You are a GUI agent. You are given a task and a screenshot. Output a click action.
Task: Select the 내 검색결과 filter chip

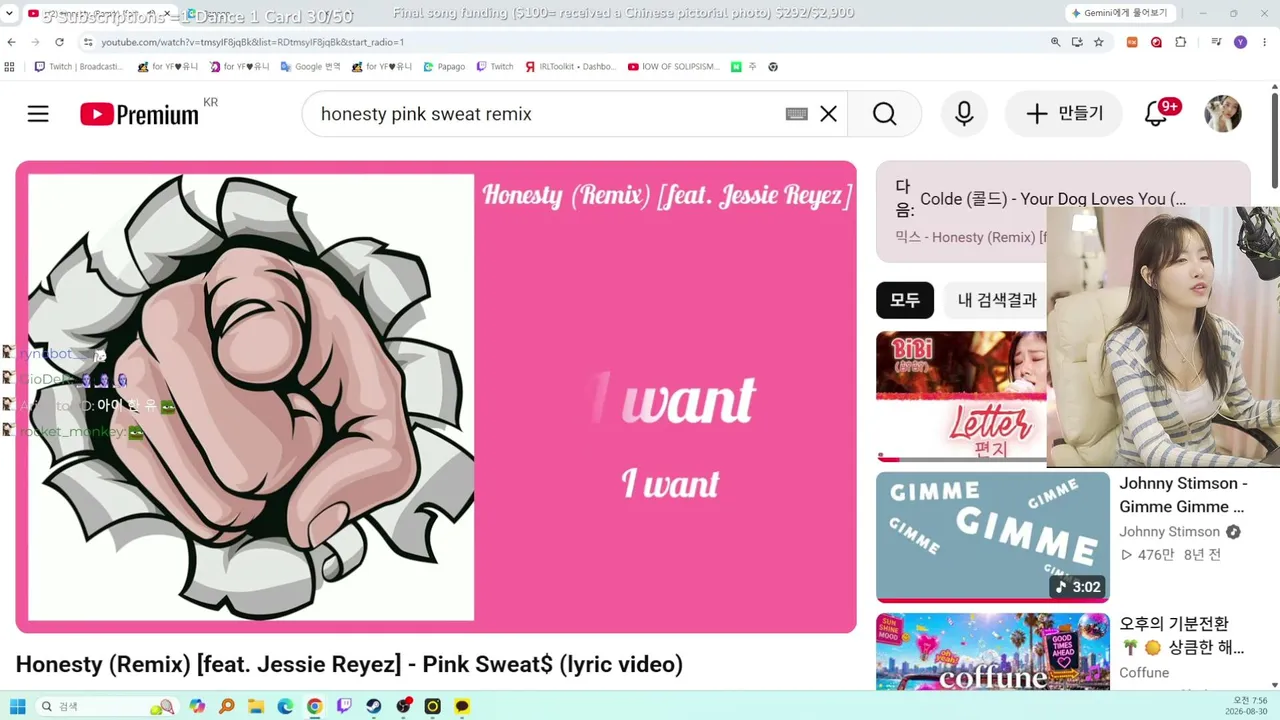coord(996,300)
